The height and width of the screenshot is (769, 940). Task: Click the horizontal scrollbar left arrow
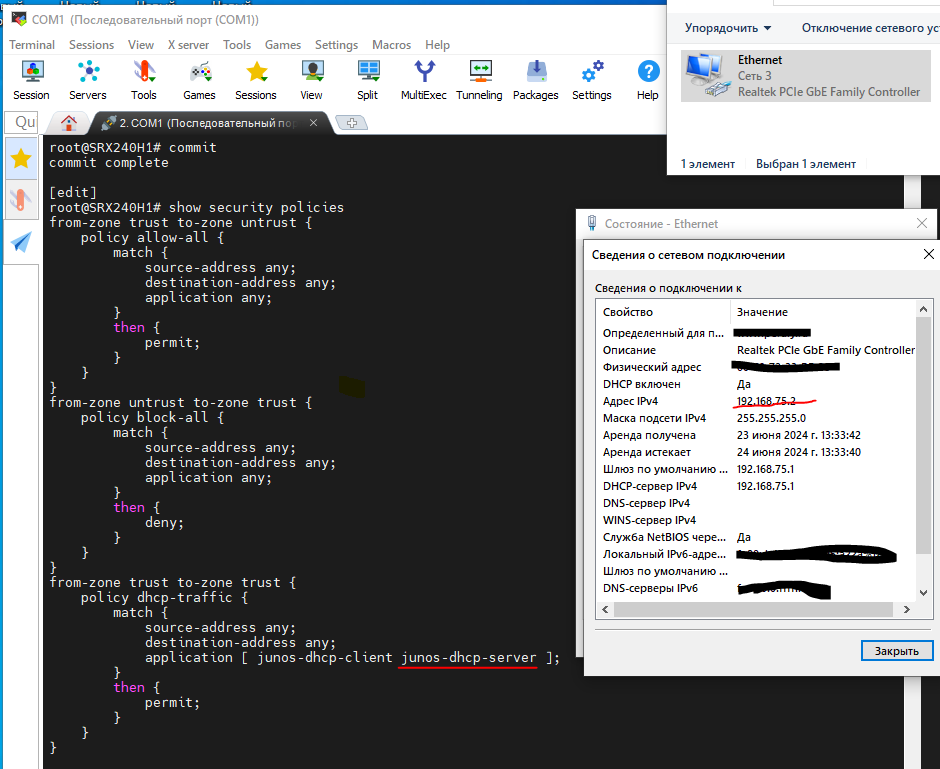pyautogui.click(x=605, y=610)
